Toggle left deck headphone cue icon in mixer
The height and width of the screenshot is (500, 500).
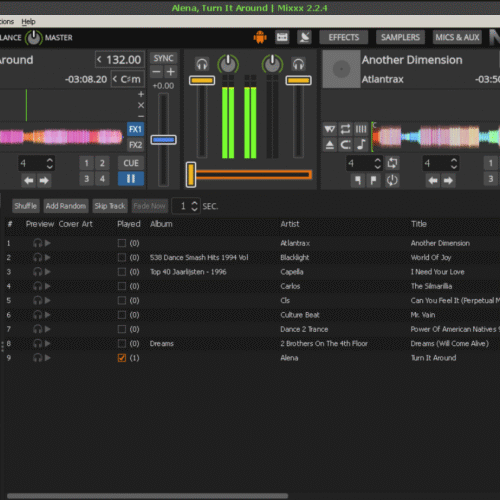coord(202,64)
